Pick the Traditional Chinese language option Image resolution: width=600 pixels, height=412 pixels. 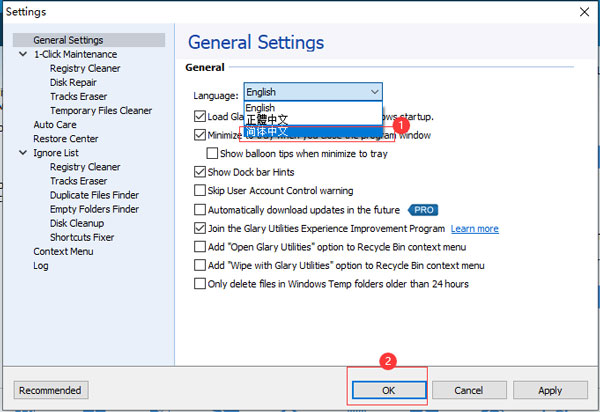[267, 119]
